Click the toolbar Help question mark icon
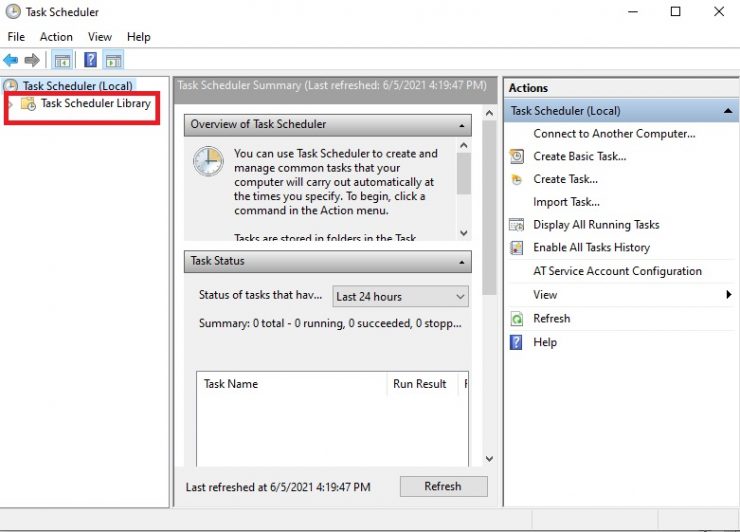 tap(90, 60)
